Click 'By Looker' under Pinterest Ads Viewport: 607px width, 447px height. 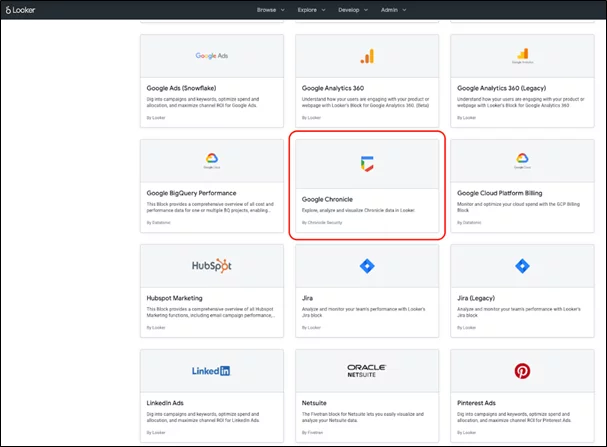466,433
